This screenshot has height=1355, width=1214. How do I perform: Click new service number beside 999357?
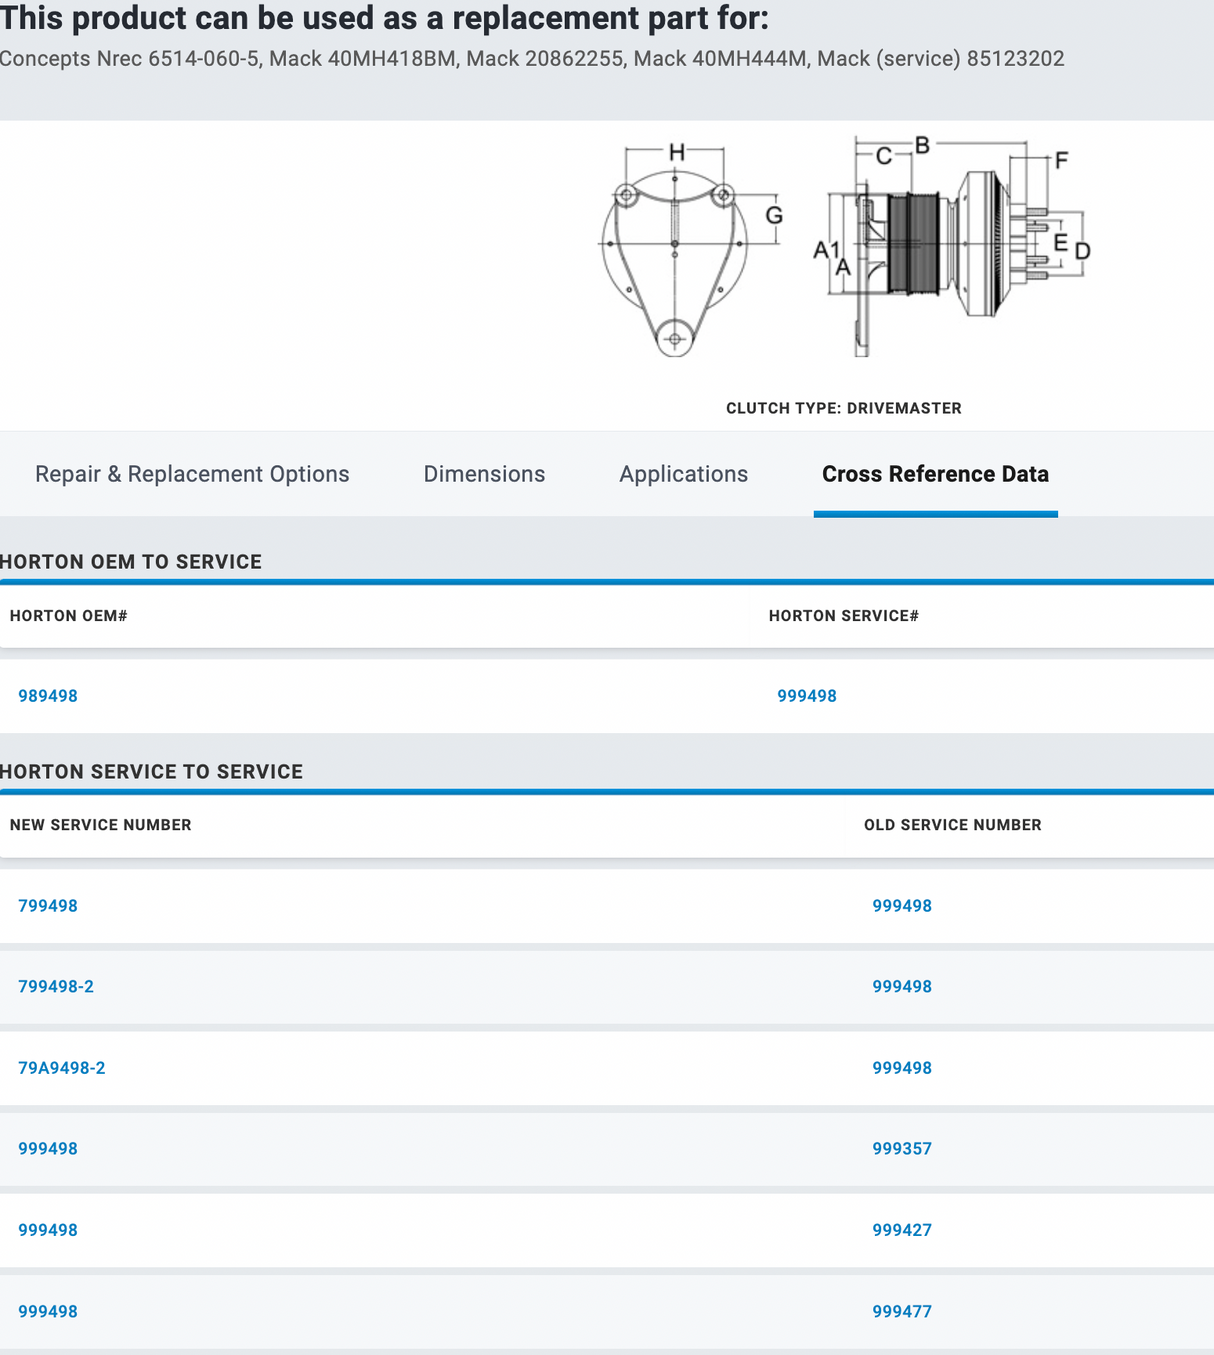(48, 1149)
